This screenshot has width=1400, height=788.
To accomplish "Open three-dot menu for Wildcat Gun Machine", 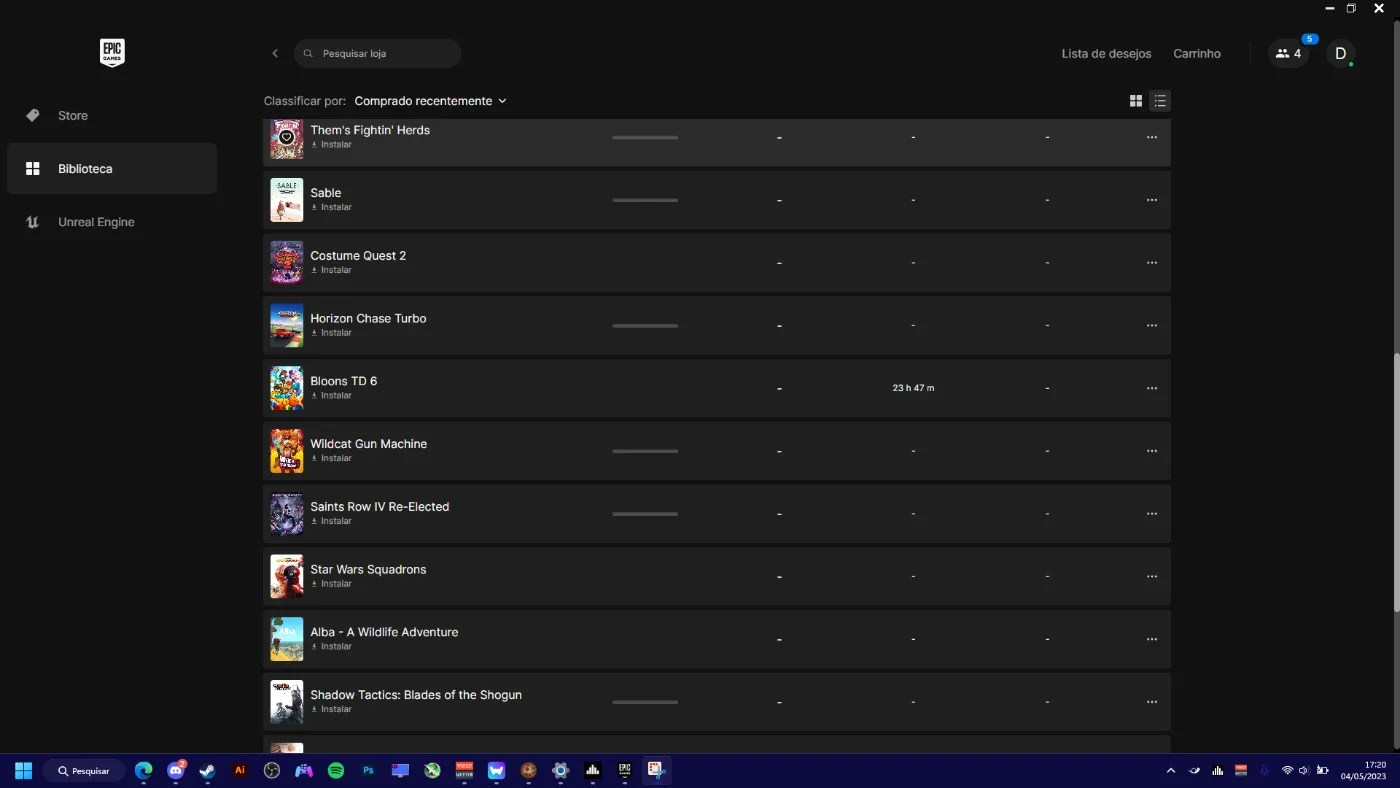I will pos(1152,451).
